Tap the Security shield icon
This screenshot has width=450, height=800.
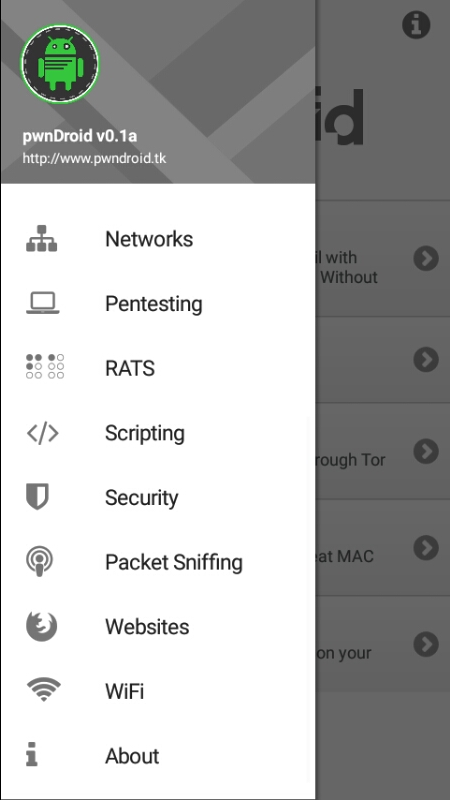pyautogui.click(x=37, y=496)
